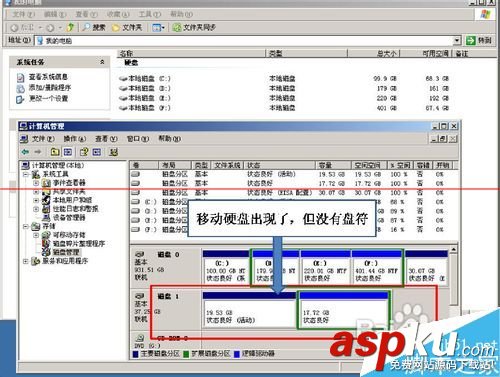Select the 磁盘管理 icon in tree
Viewport: 500px width, 377px height.
coord(46,252)
